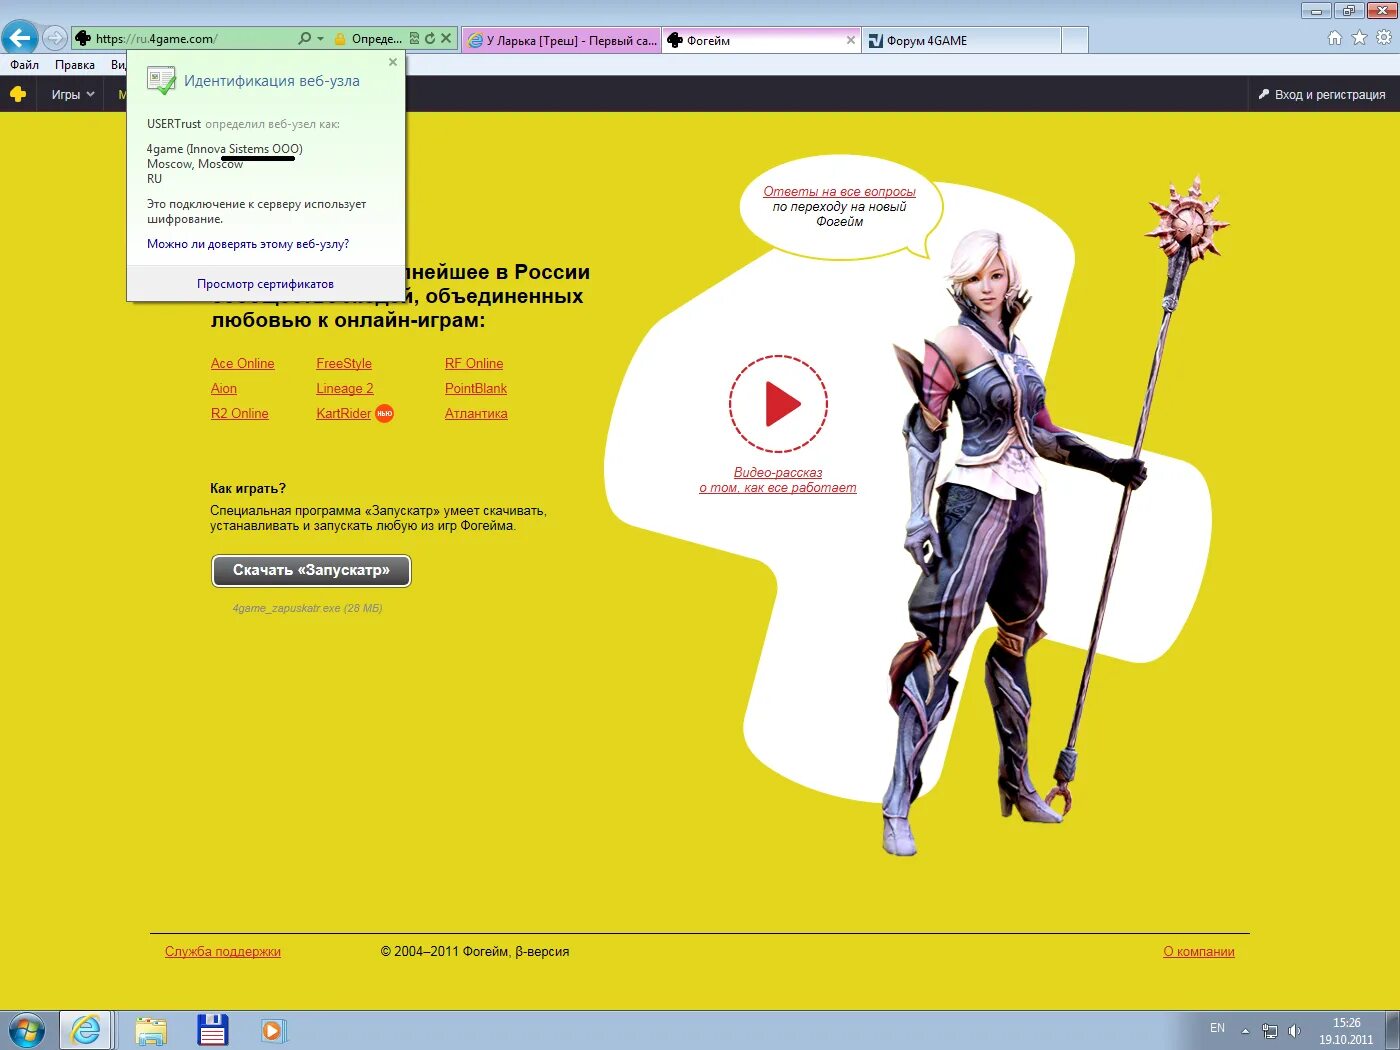
Task: Open the 'KartRider' game link
Action: [343, 414]
